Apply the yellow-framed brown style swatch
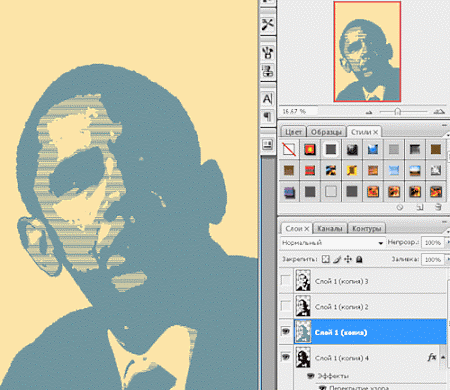Screen dimensions: 450x390 tap(352, 171)
